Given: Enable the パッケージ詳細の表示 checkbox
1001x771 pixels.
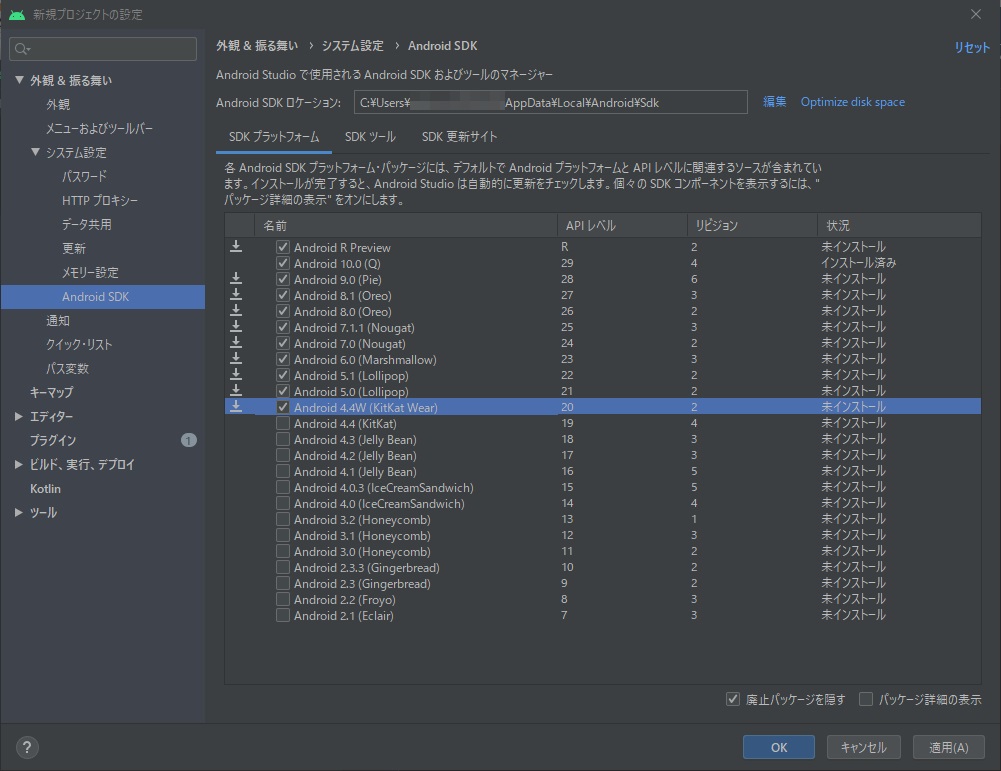Looking at the screenshot, I should 866,698.
